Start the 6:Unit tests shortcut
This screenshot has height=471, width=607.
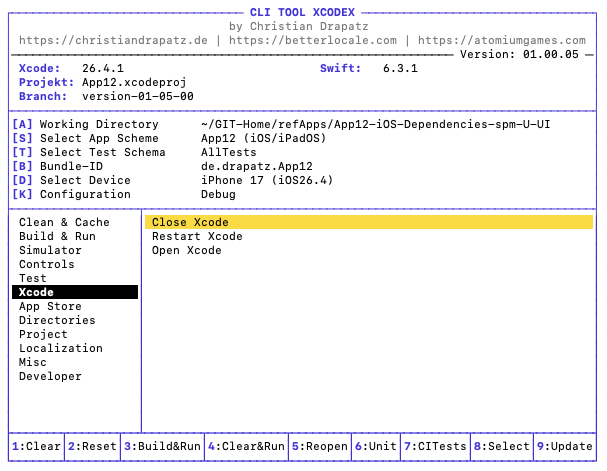(376, 446)
